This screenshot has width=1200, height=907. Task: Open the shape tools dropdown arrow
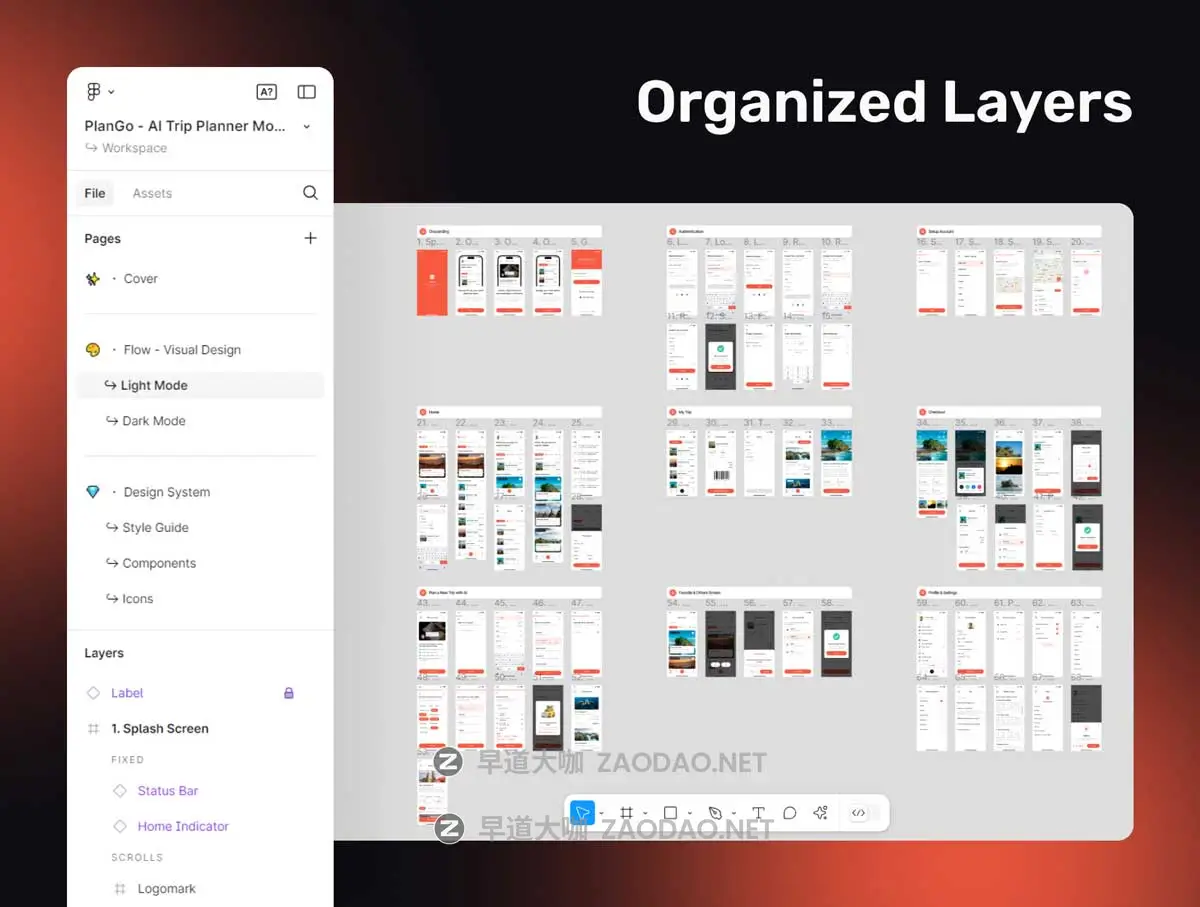tap(690, 814)
